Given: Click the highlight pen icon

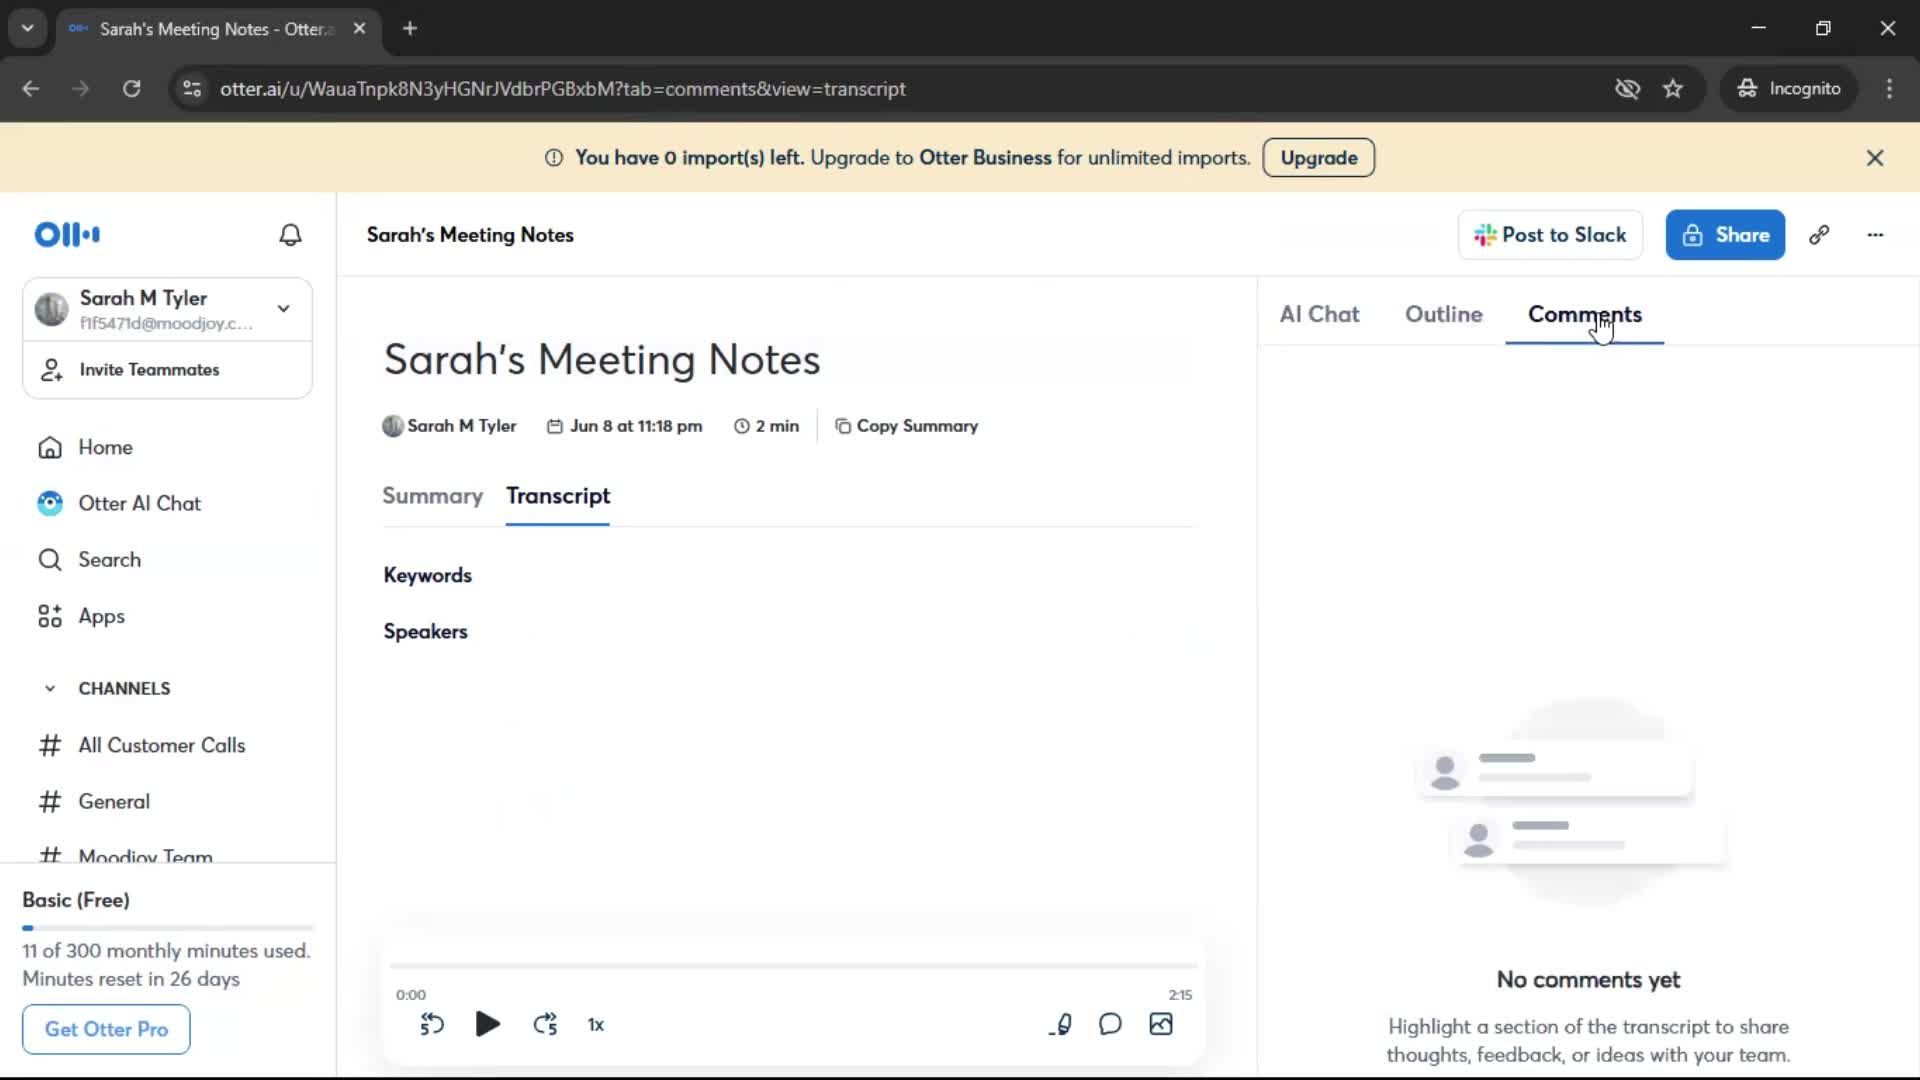Looking at the screenshot, I should tap(1061, 1024).
